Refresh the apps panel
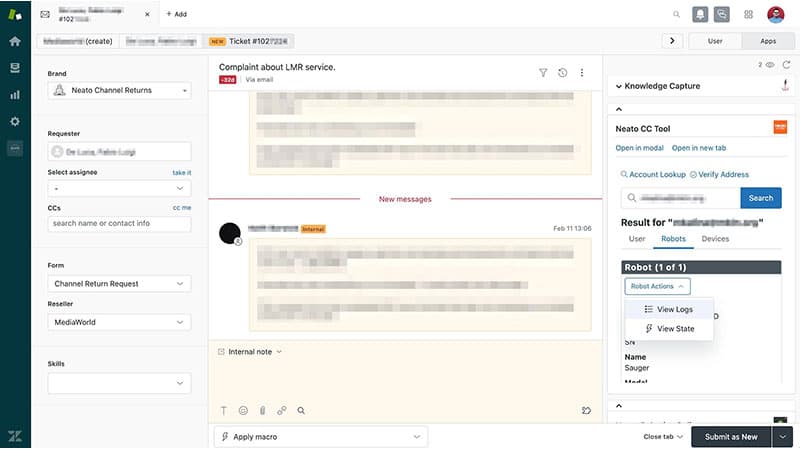Screen dimensions: 800x450 click(x=786, y=65)
